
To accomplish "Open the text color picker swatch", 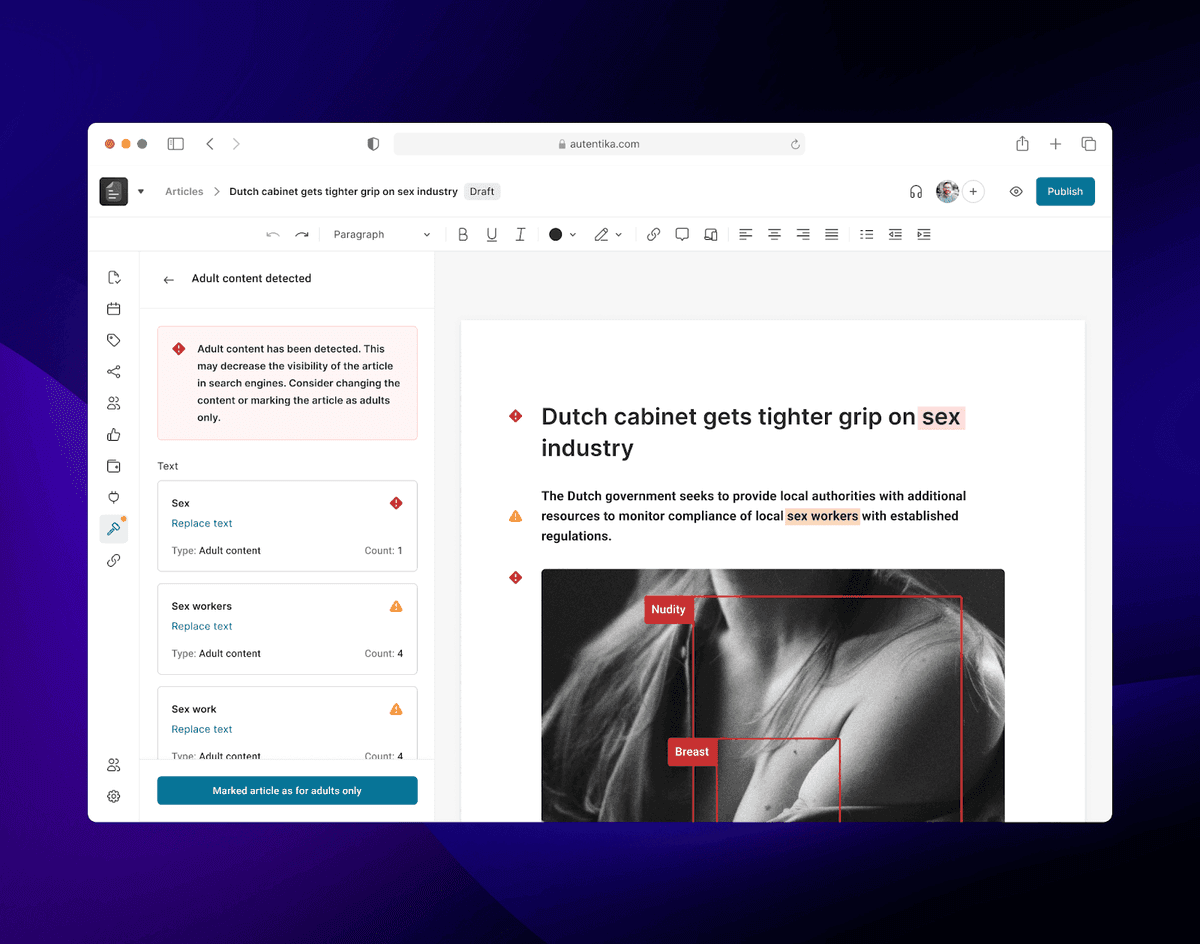I will 556,234.
